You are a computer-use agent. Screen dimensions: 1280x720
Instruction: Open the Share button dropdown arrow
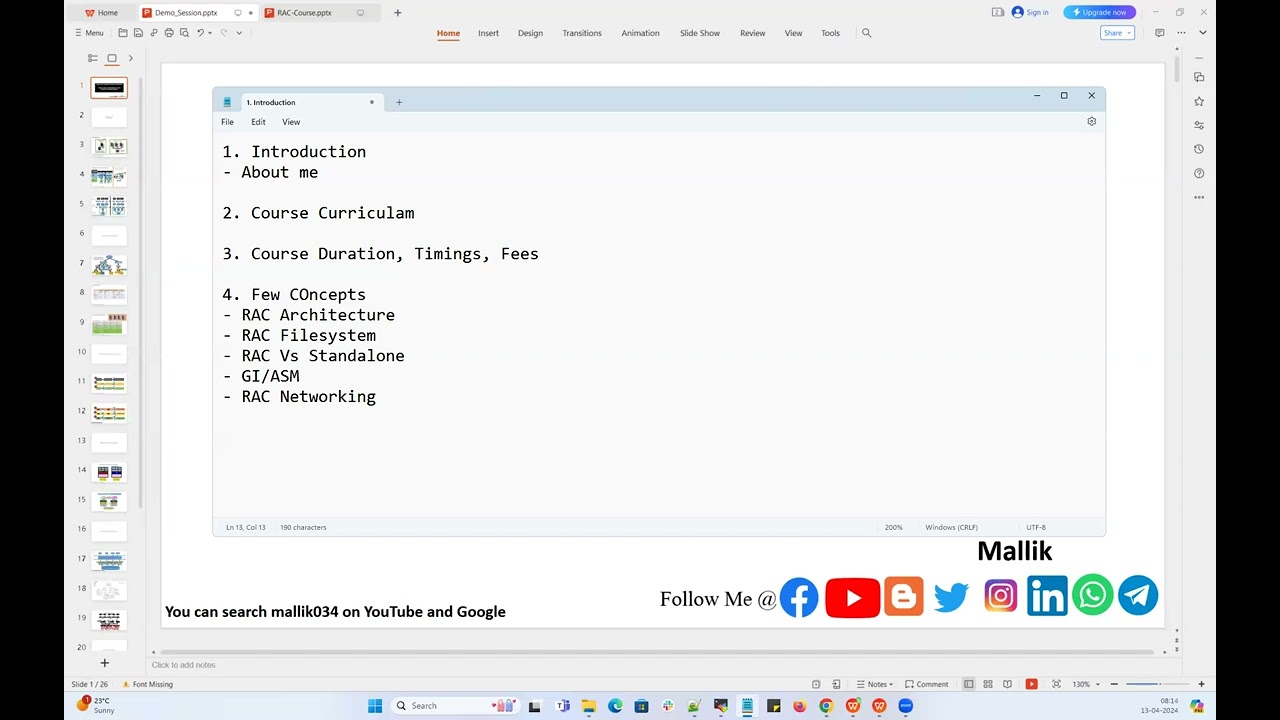[1130, 33]
